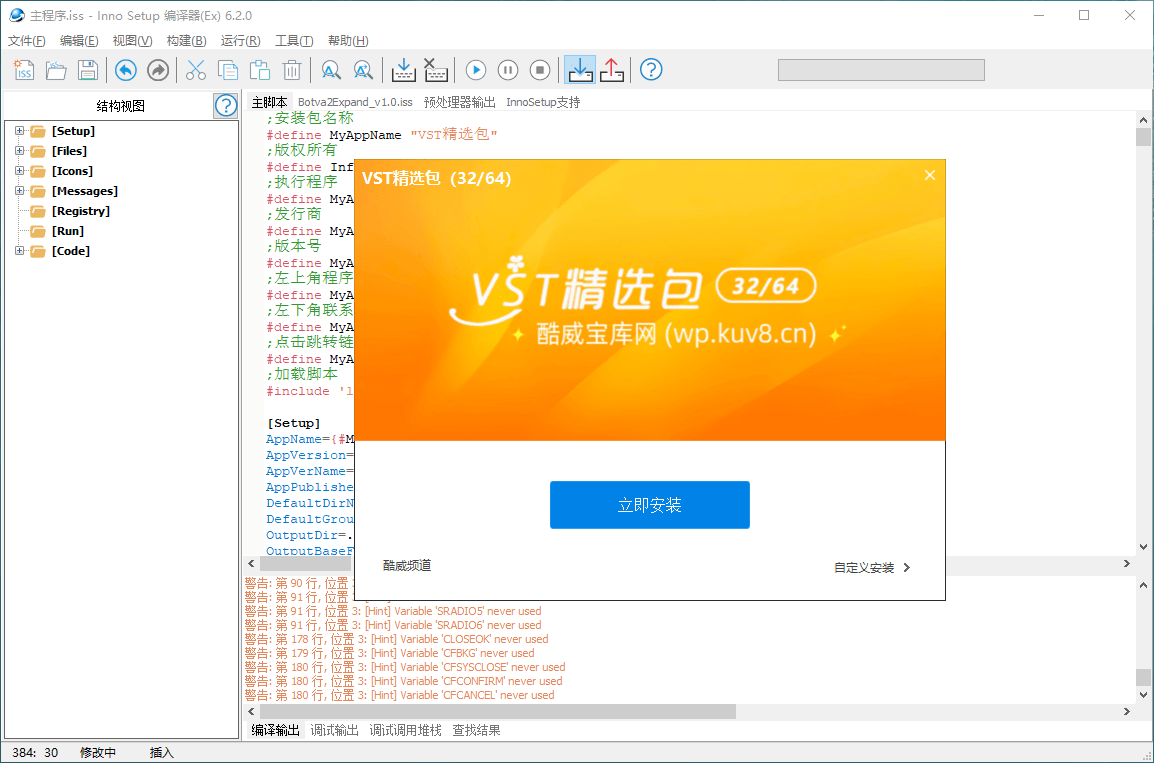Open the 帮助(H) menu
1154x763 pixels.
[x=348, y=40]
